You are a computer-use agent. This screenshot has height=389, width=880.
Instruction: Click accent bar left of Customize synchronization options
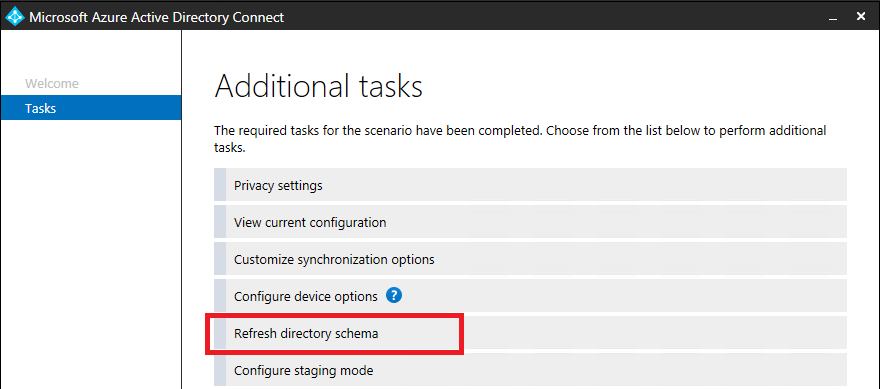[x=220, y=259]
